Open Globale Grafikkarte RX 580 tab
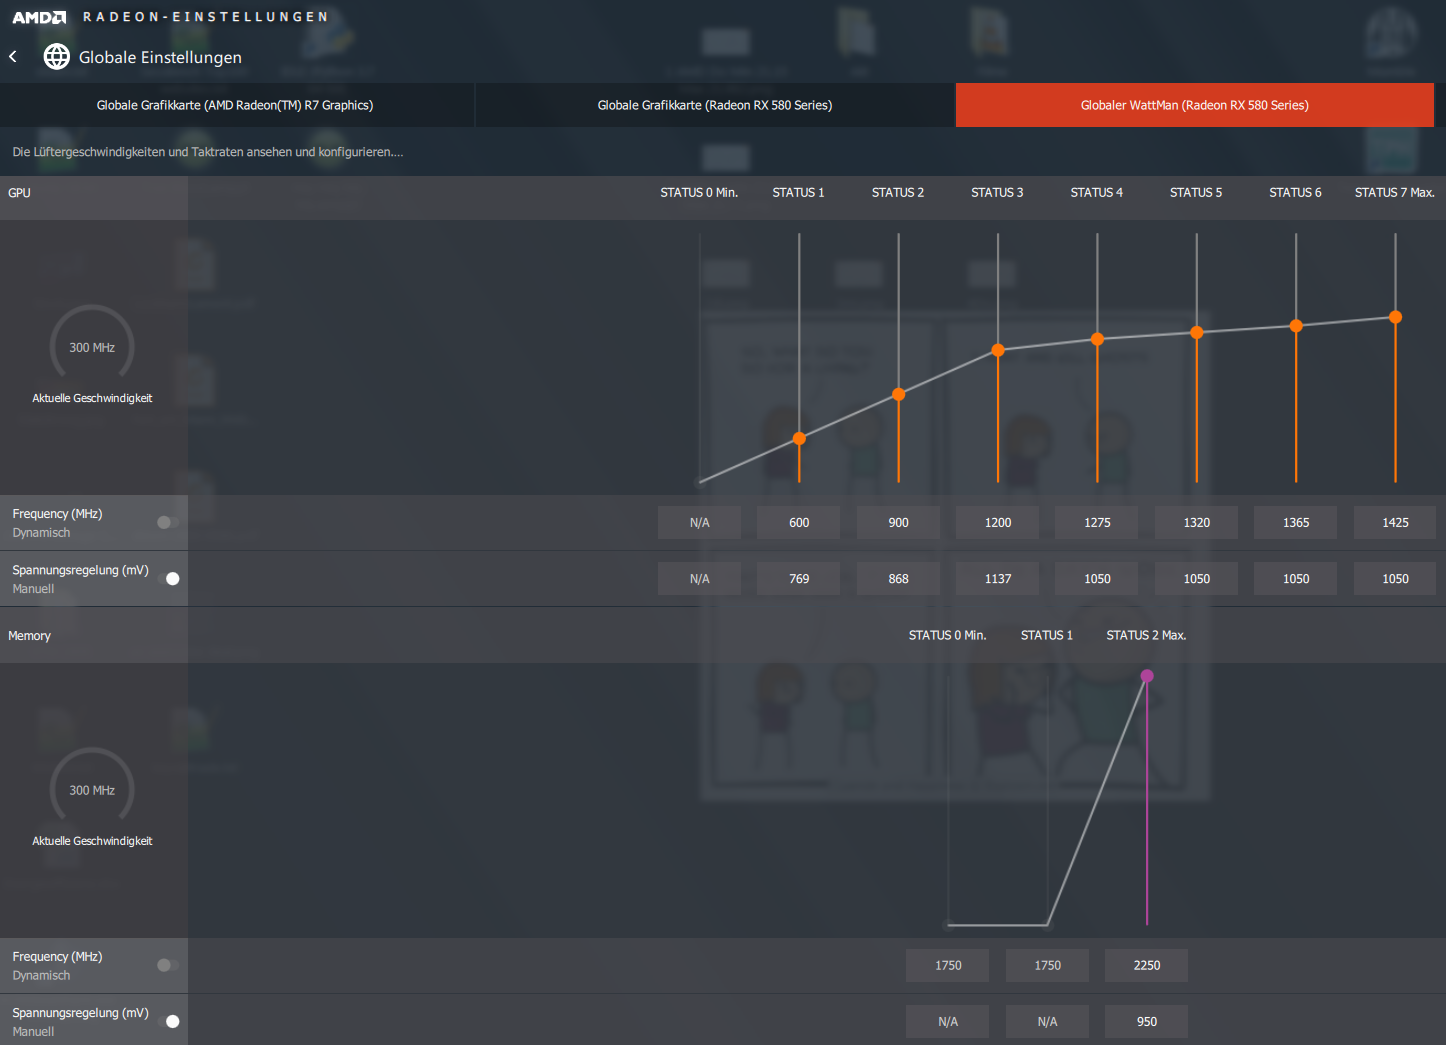 pyautogui.click(x=715, y=105)
